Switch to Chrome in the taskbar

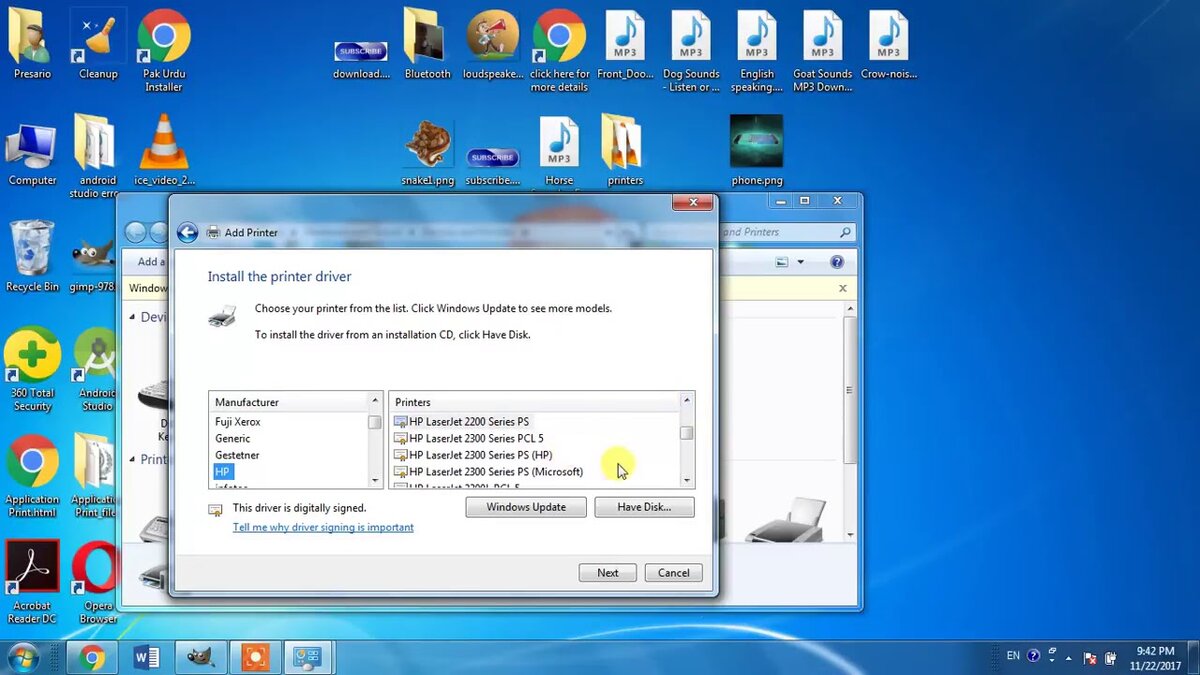pos(93,657)
